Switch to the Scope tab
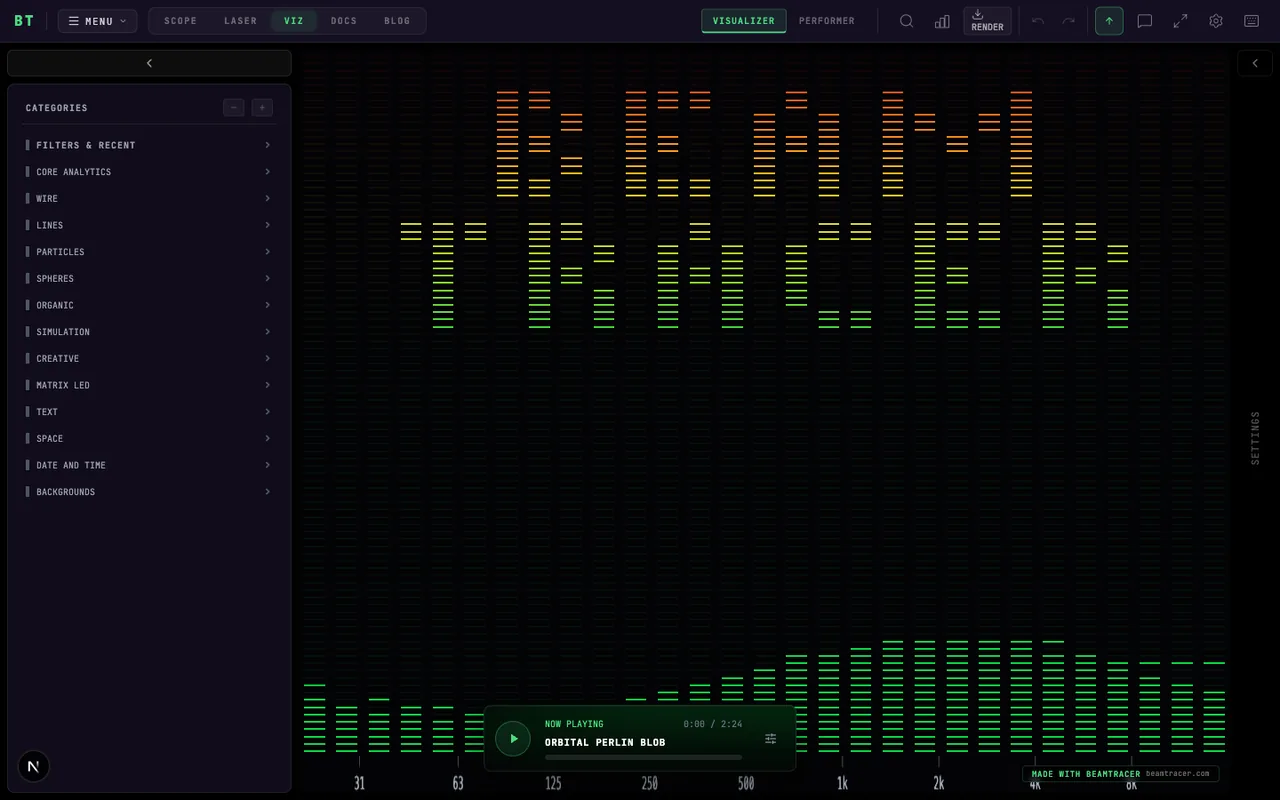1280x800 pixels. coord(180,21)
